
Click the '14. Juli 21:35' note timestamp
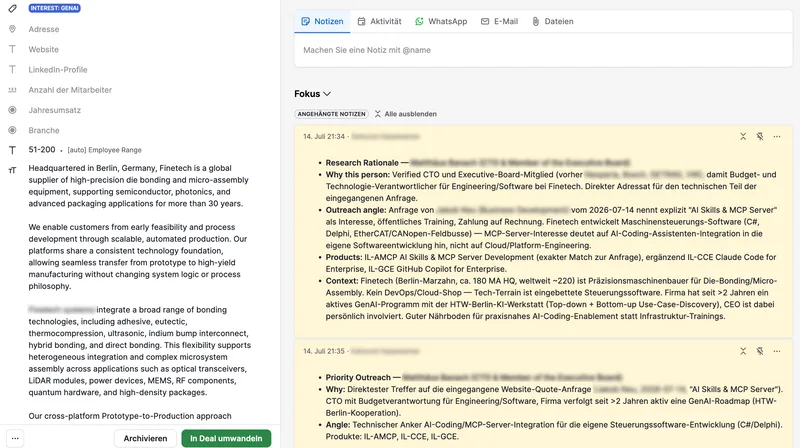tap(323, 351)
